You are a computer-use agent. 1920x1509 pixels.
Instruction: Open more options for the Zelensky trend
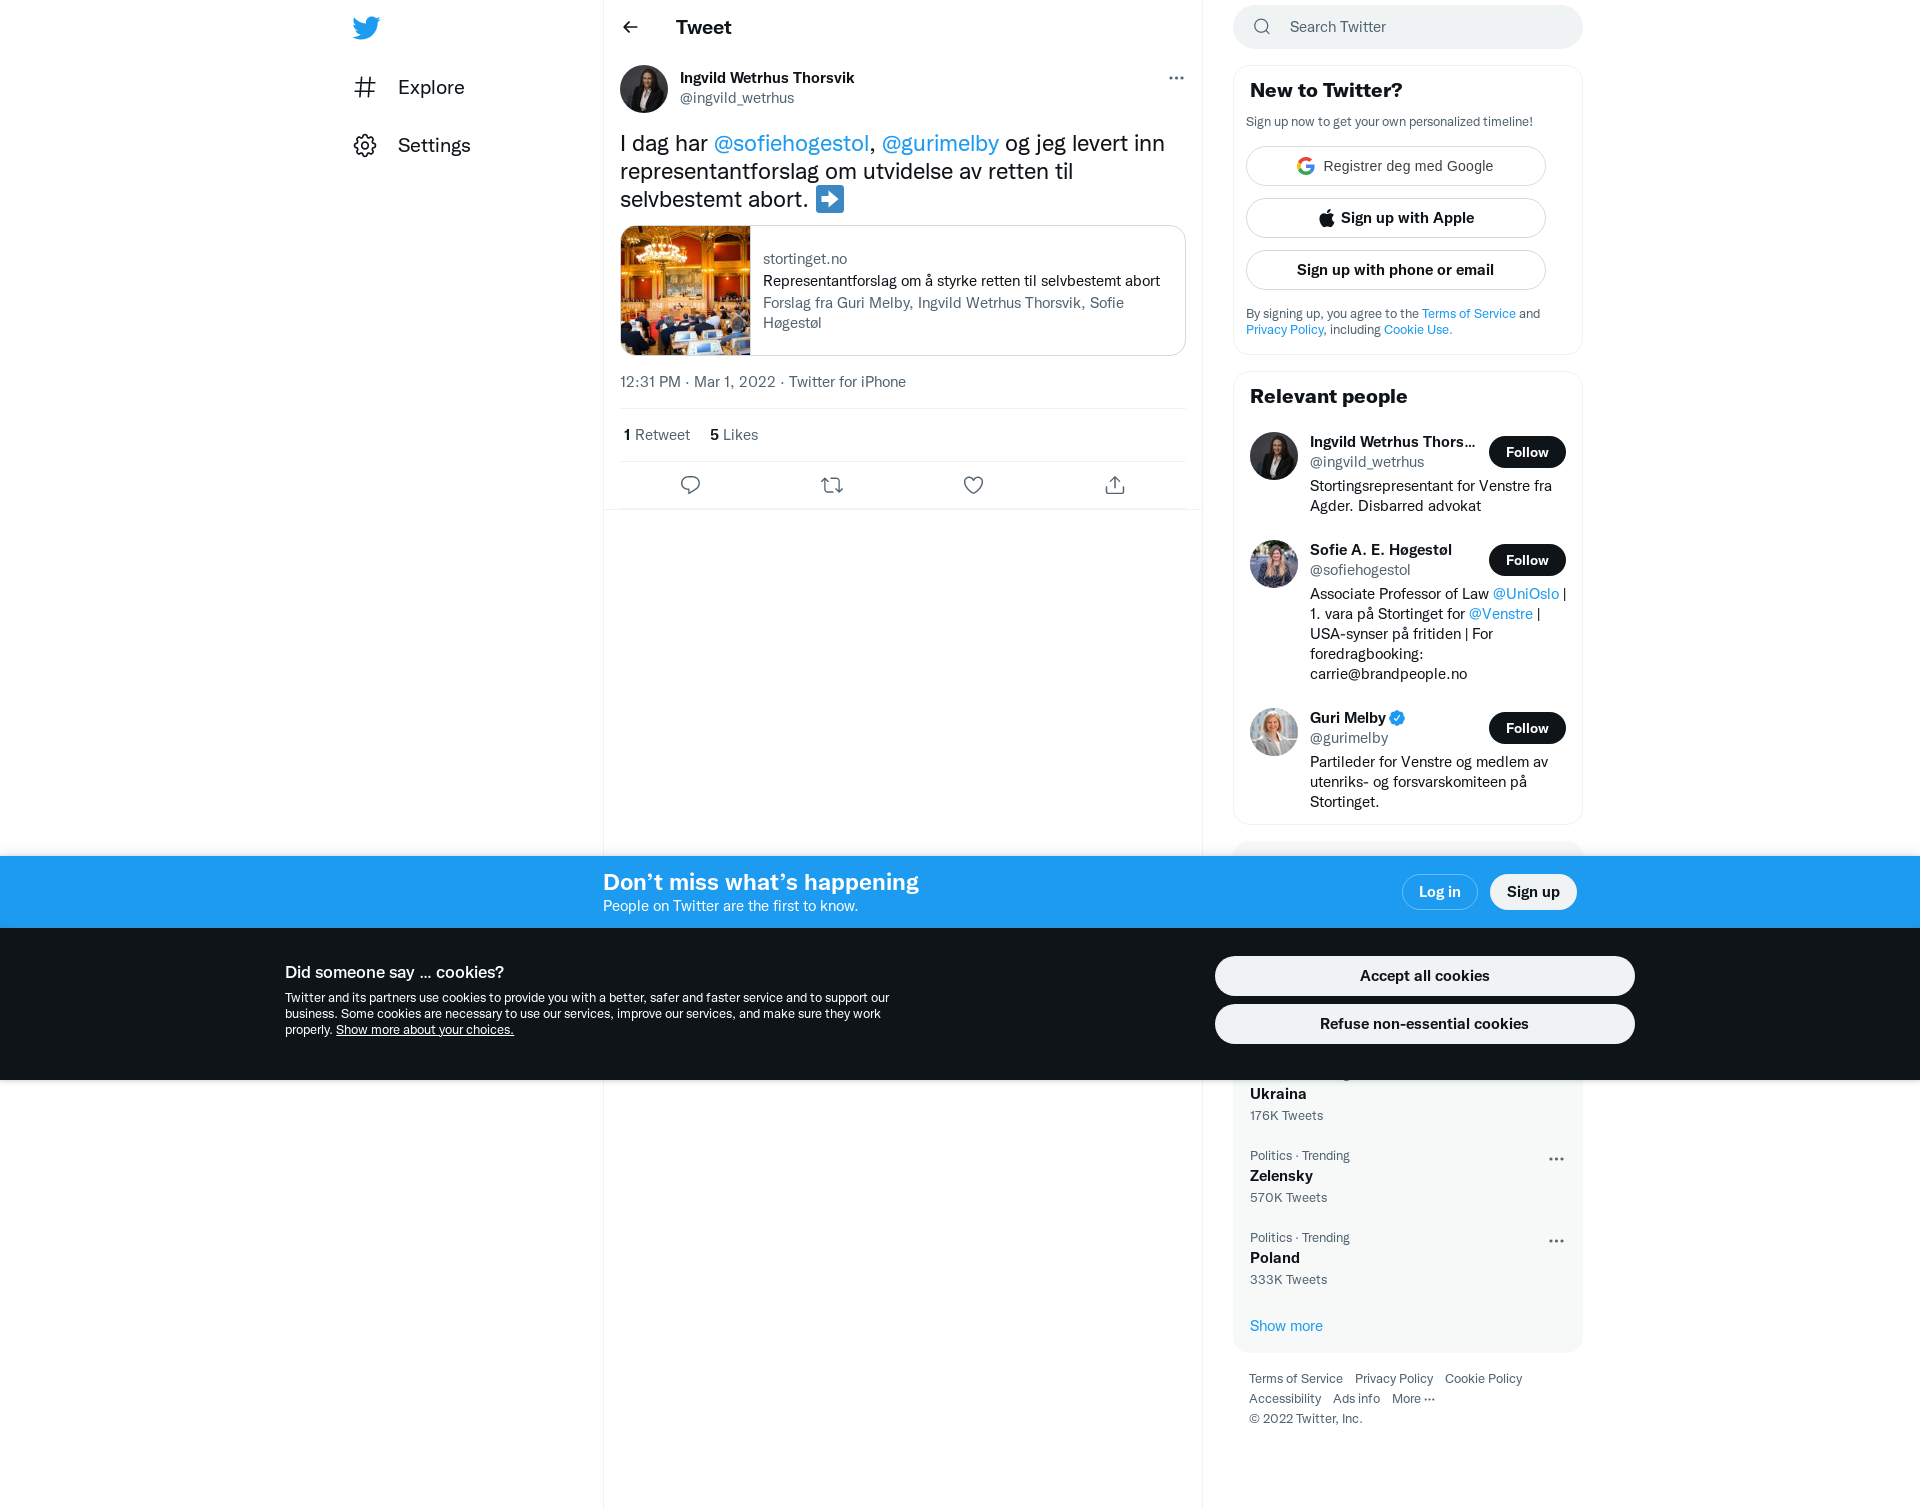tap(1556, 1159)
